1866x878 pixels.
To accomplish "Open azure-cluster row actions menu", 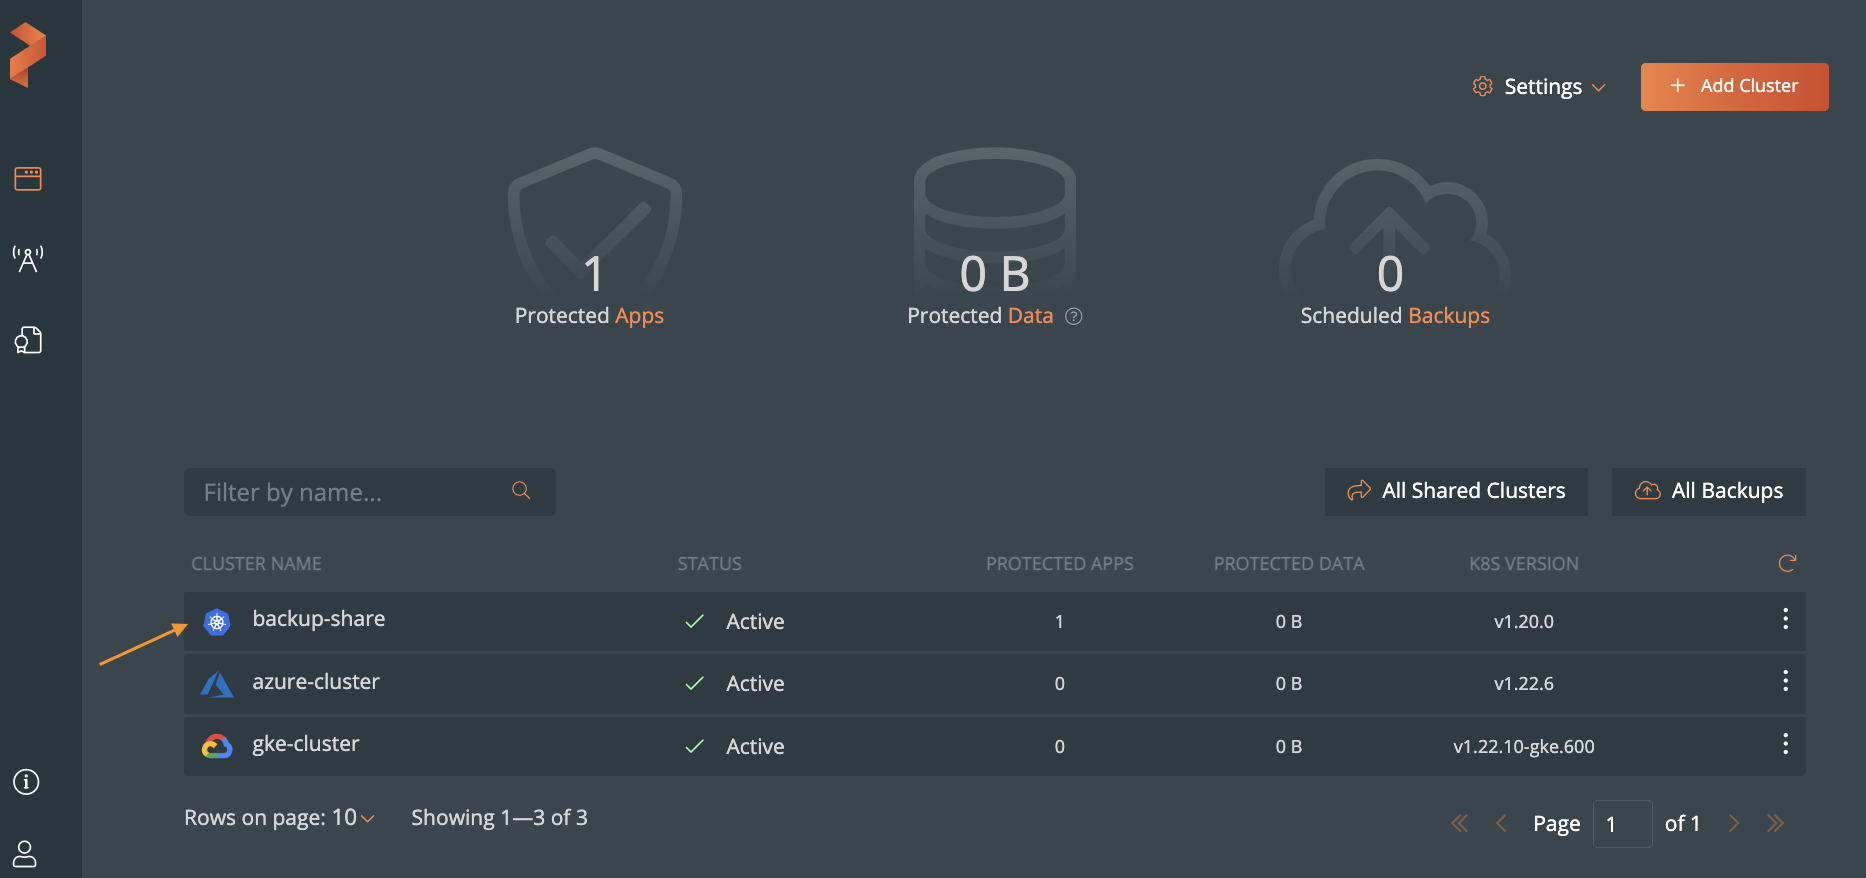I will (x=1785, y=682).
